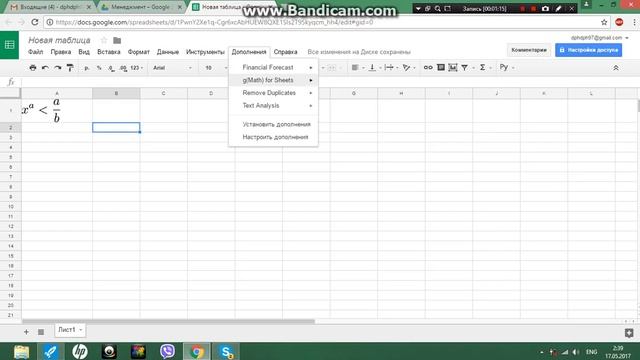This screenshot has height=360, width=640.
Task: Select the formula image in cell A1
Action: pos(41,110)
